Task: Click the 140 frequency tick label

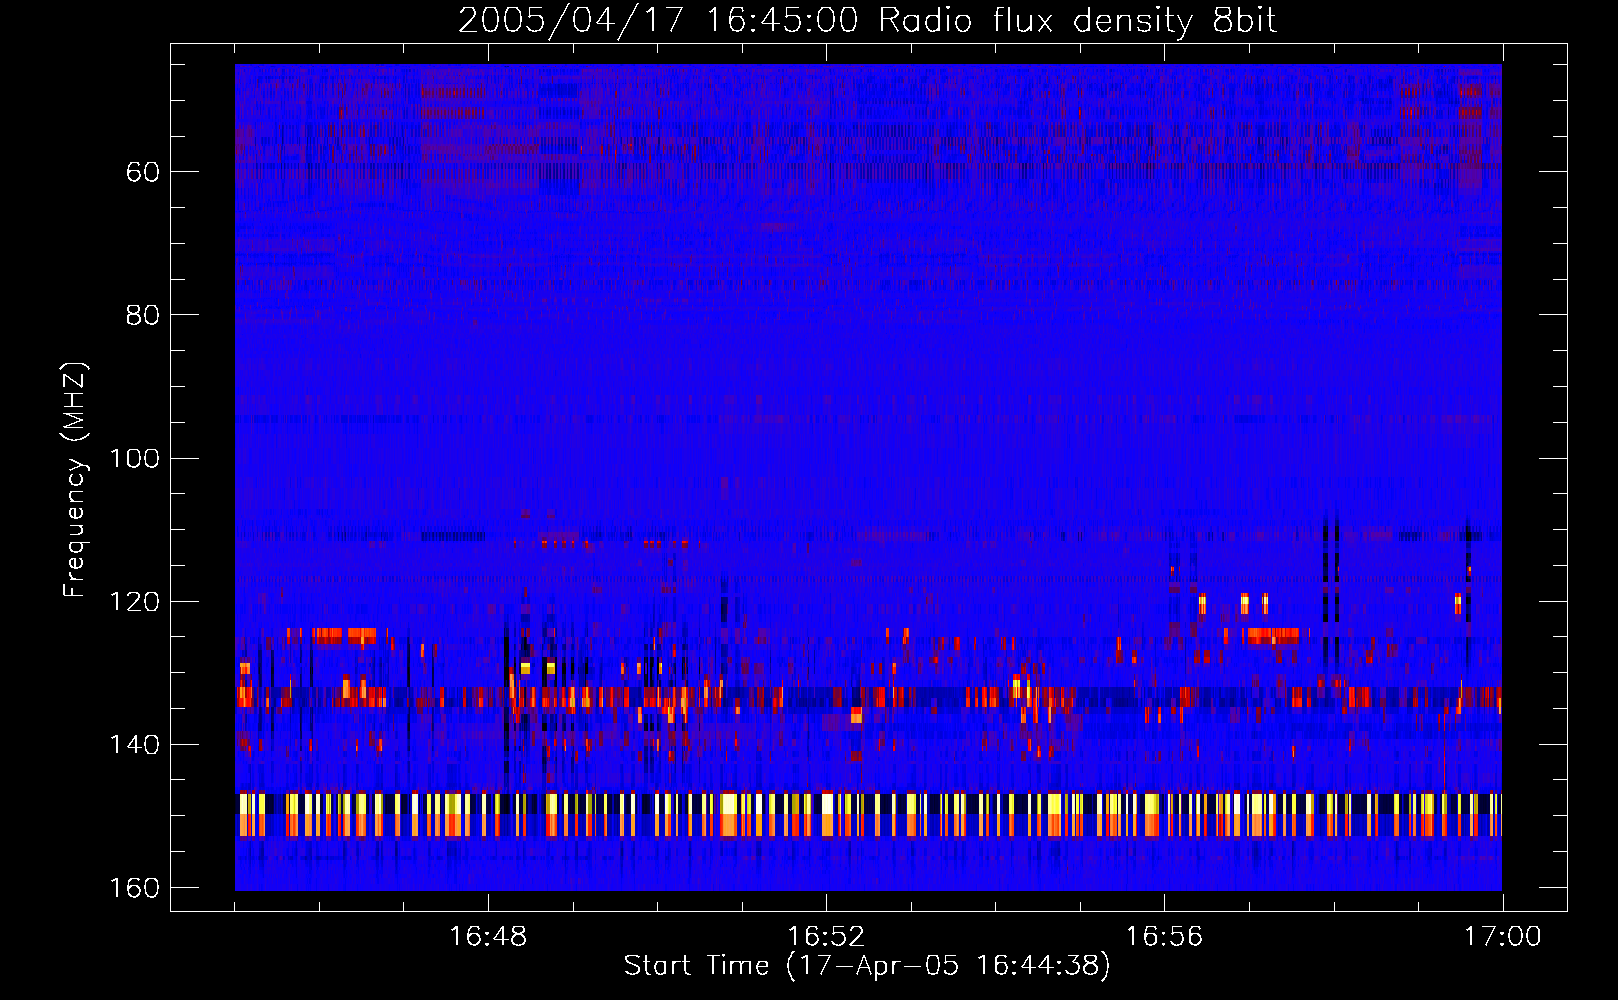Action: 134,745
